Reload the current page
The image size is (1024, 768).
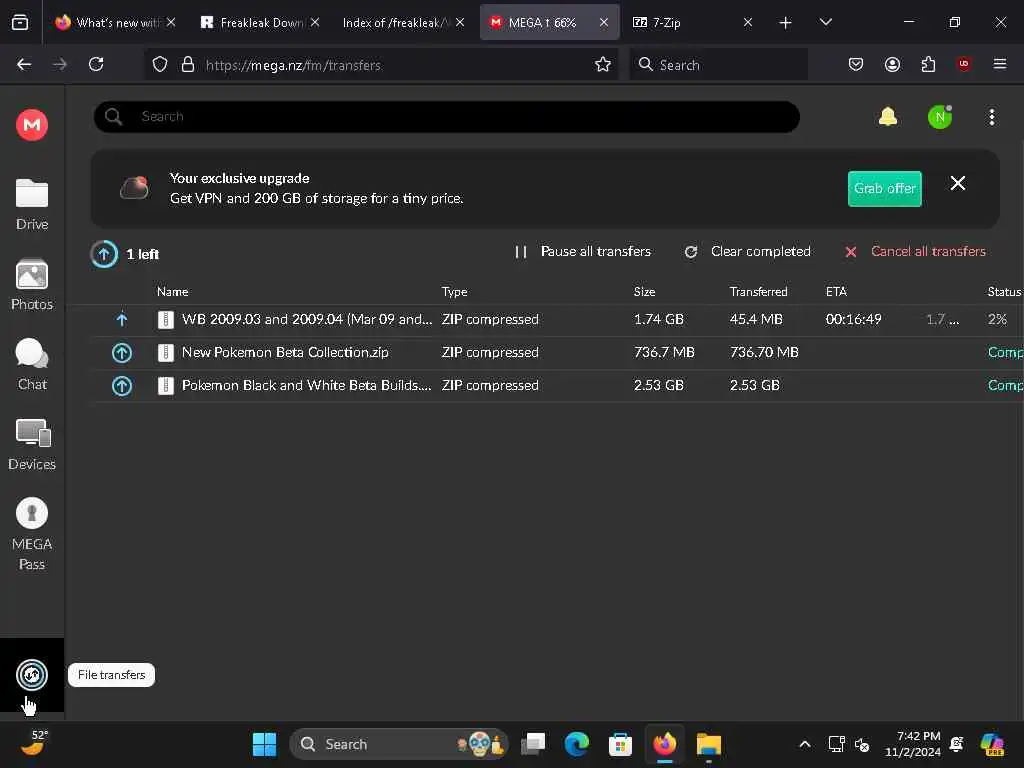(96, 64)
